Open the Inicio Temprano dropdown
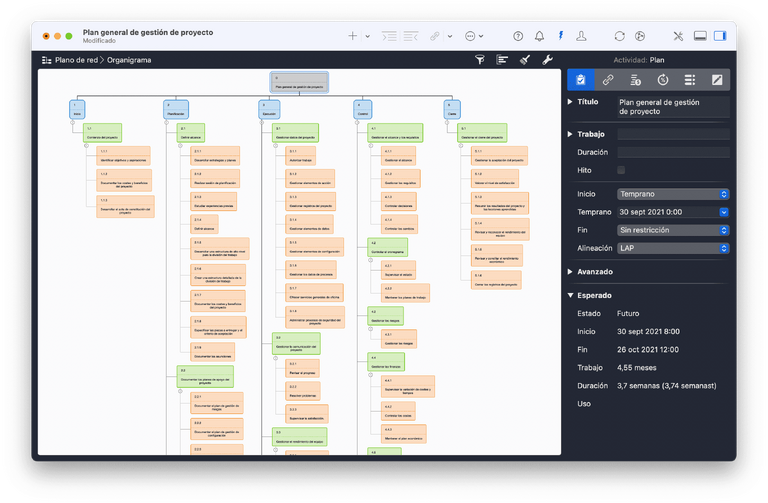The height and width of the screenshot is (503, 768). tap(672, 194)
